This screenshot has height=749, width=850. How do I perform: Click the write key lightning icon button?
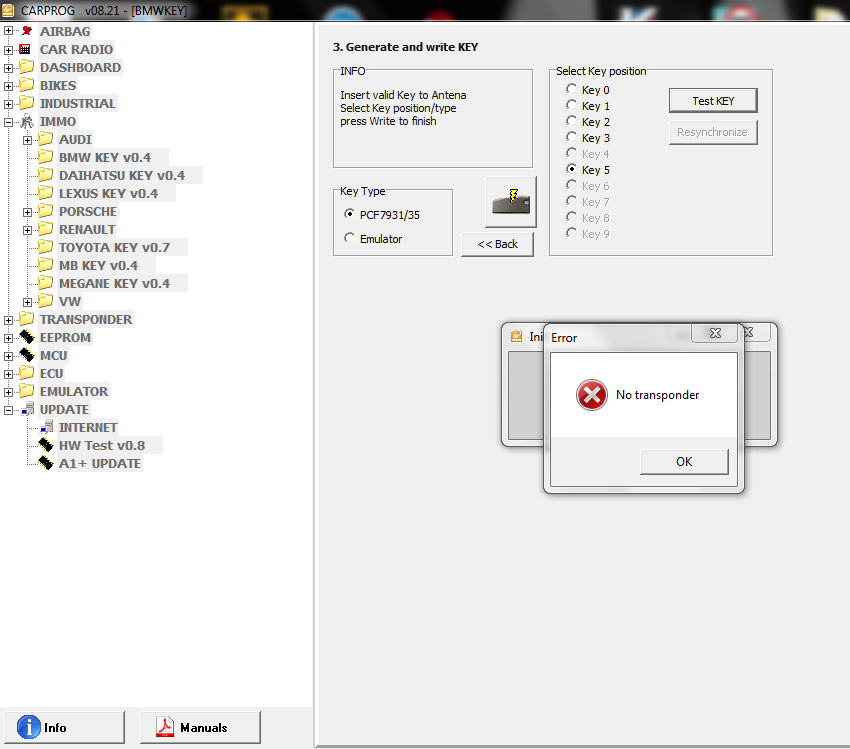pyautogui.click(x=511, y=202)
